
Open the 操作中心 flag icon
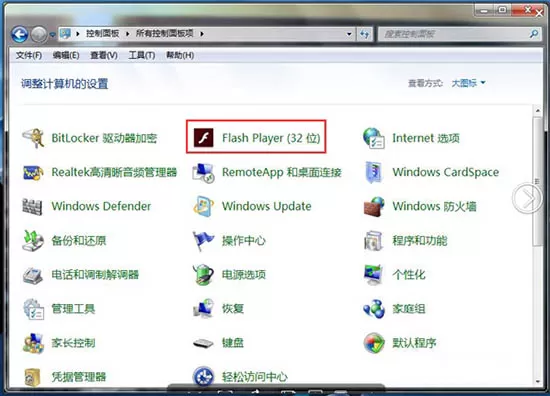tap(203, 241)
